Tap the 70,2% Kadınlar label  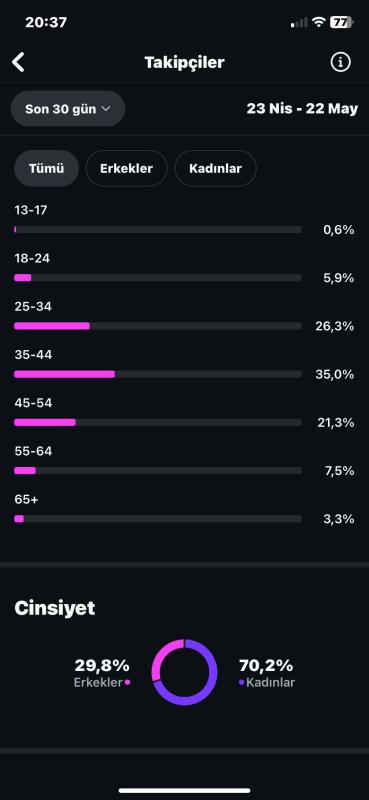click(x=266, y=673)
